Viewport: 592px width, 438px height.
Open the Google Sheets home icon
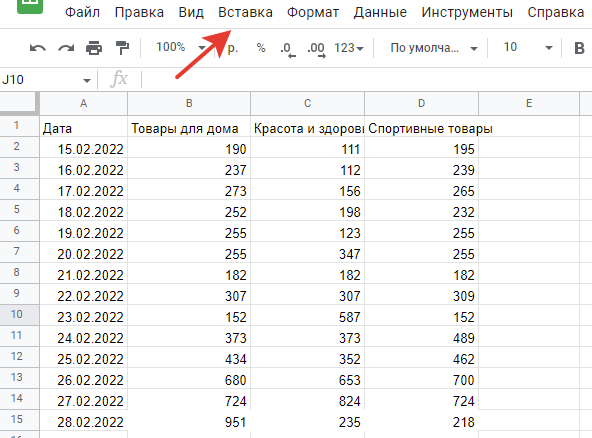pyautogui.click(x=30, y=5)
